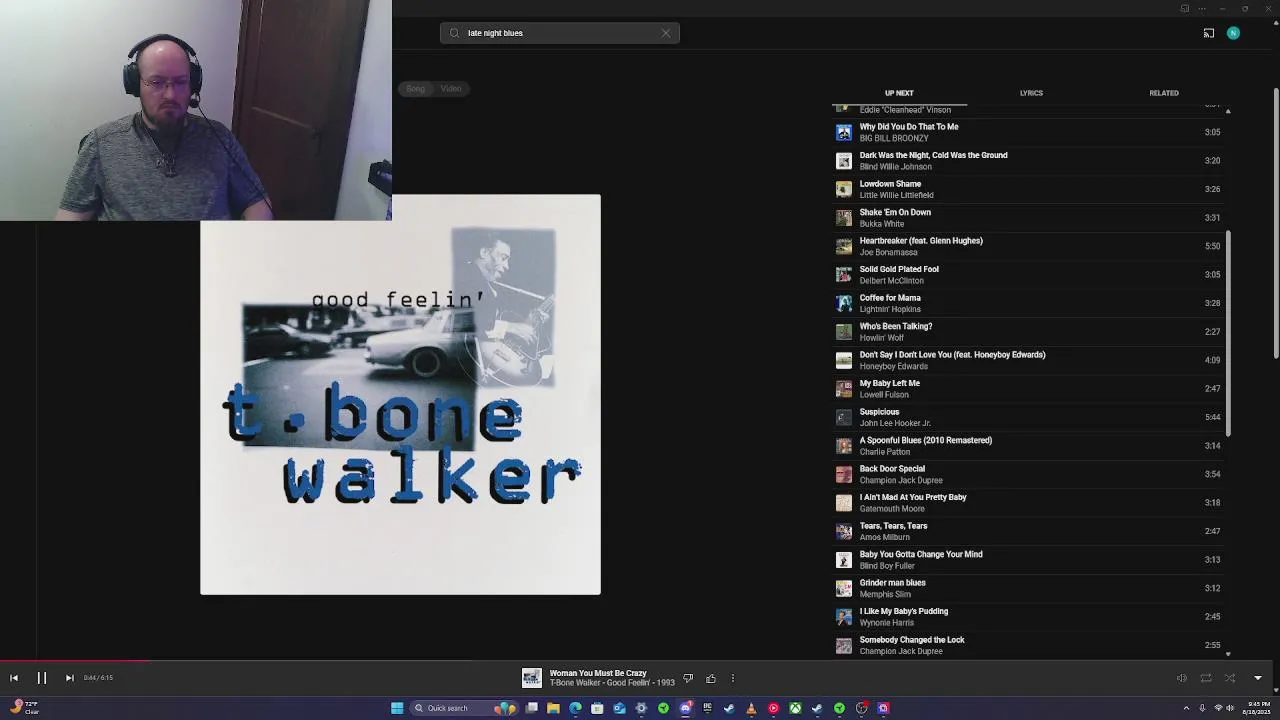This screenshot has width=1280, height=720.
Task: Collapse the player page with the down arrow
Action: click(x=1258, y=678)
